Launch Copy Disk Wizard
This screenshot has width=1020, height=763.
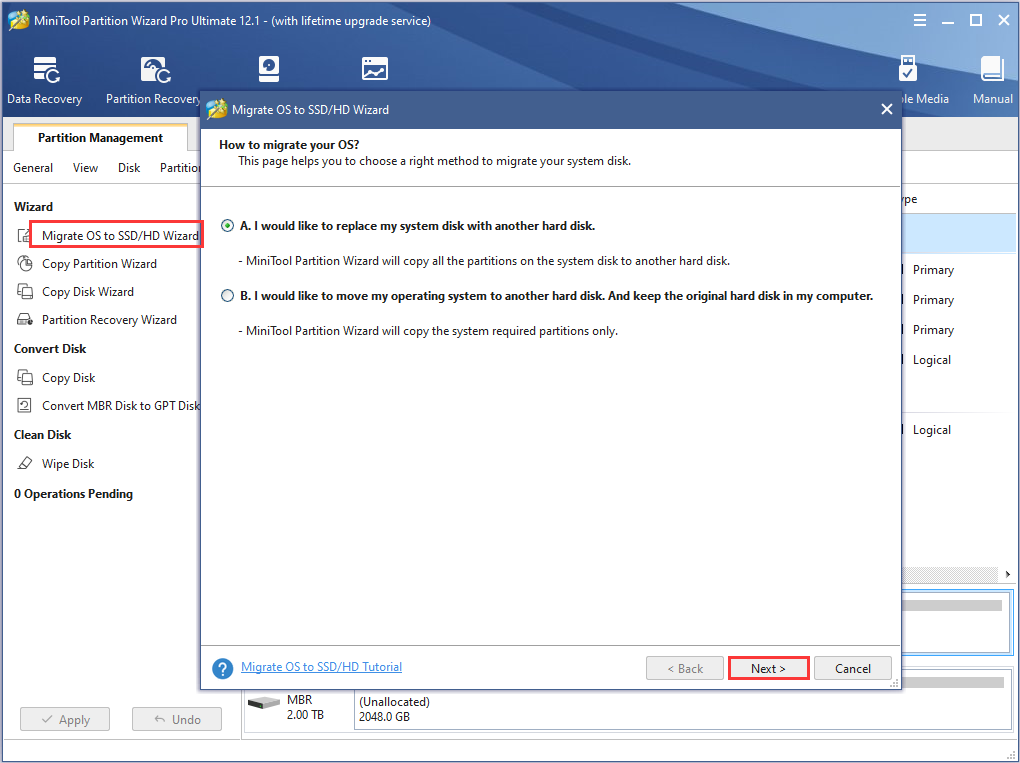[88, 291]
